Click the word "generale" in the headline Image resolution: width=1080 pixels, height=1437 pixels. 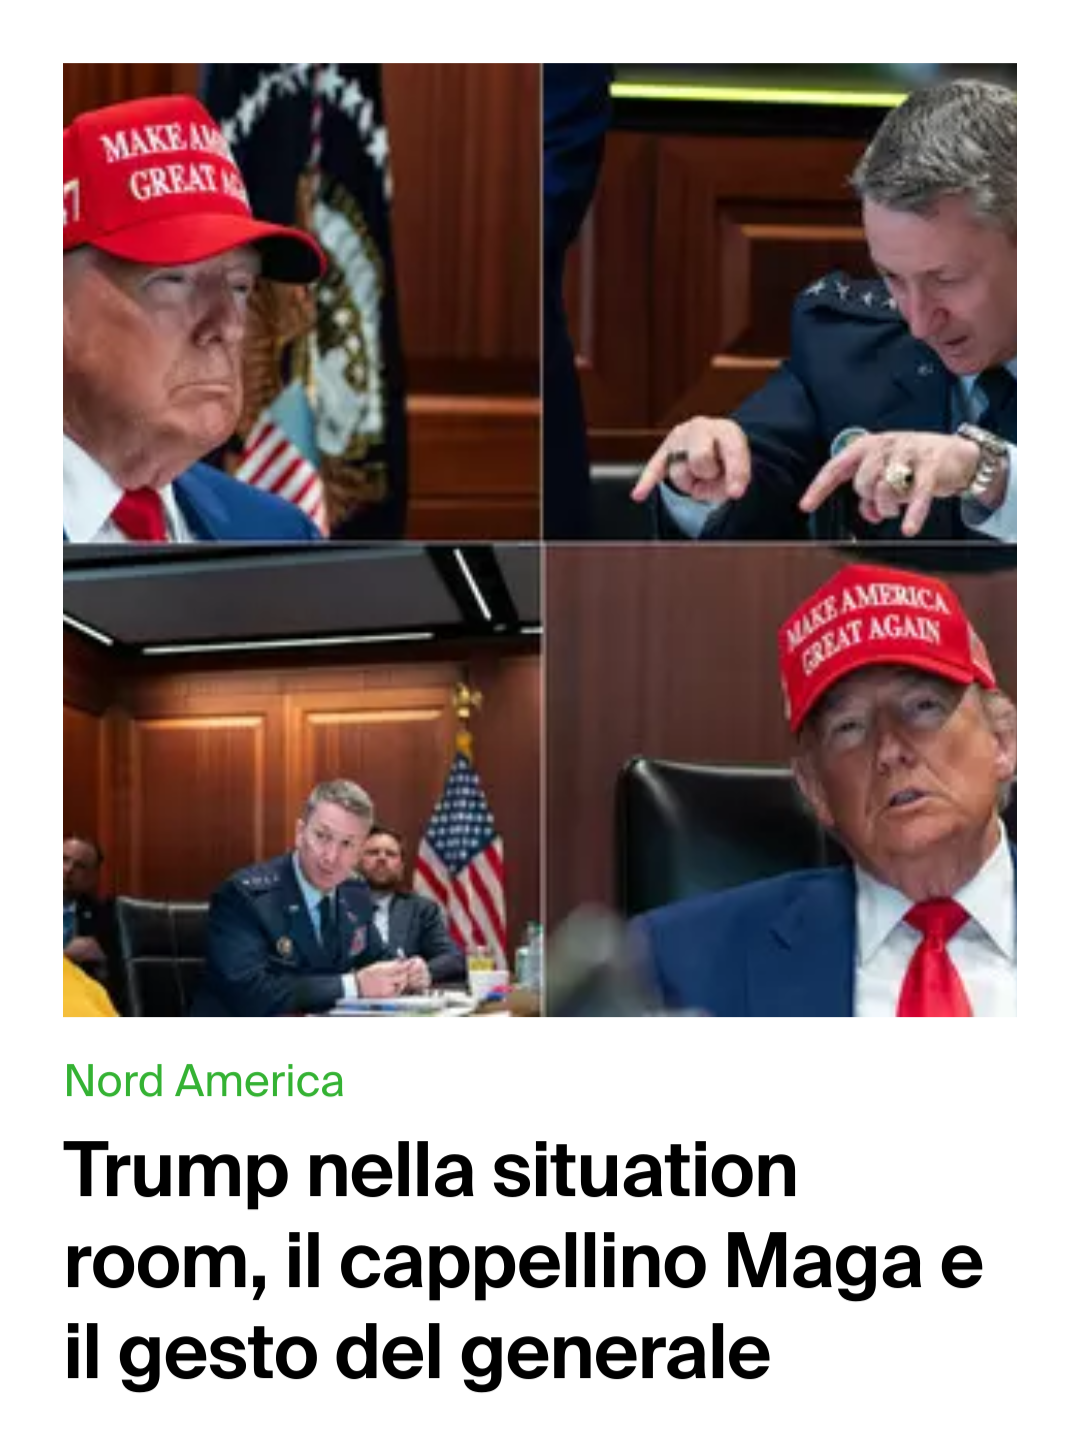[615, 1353]
